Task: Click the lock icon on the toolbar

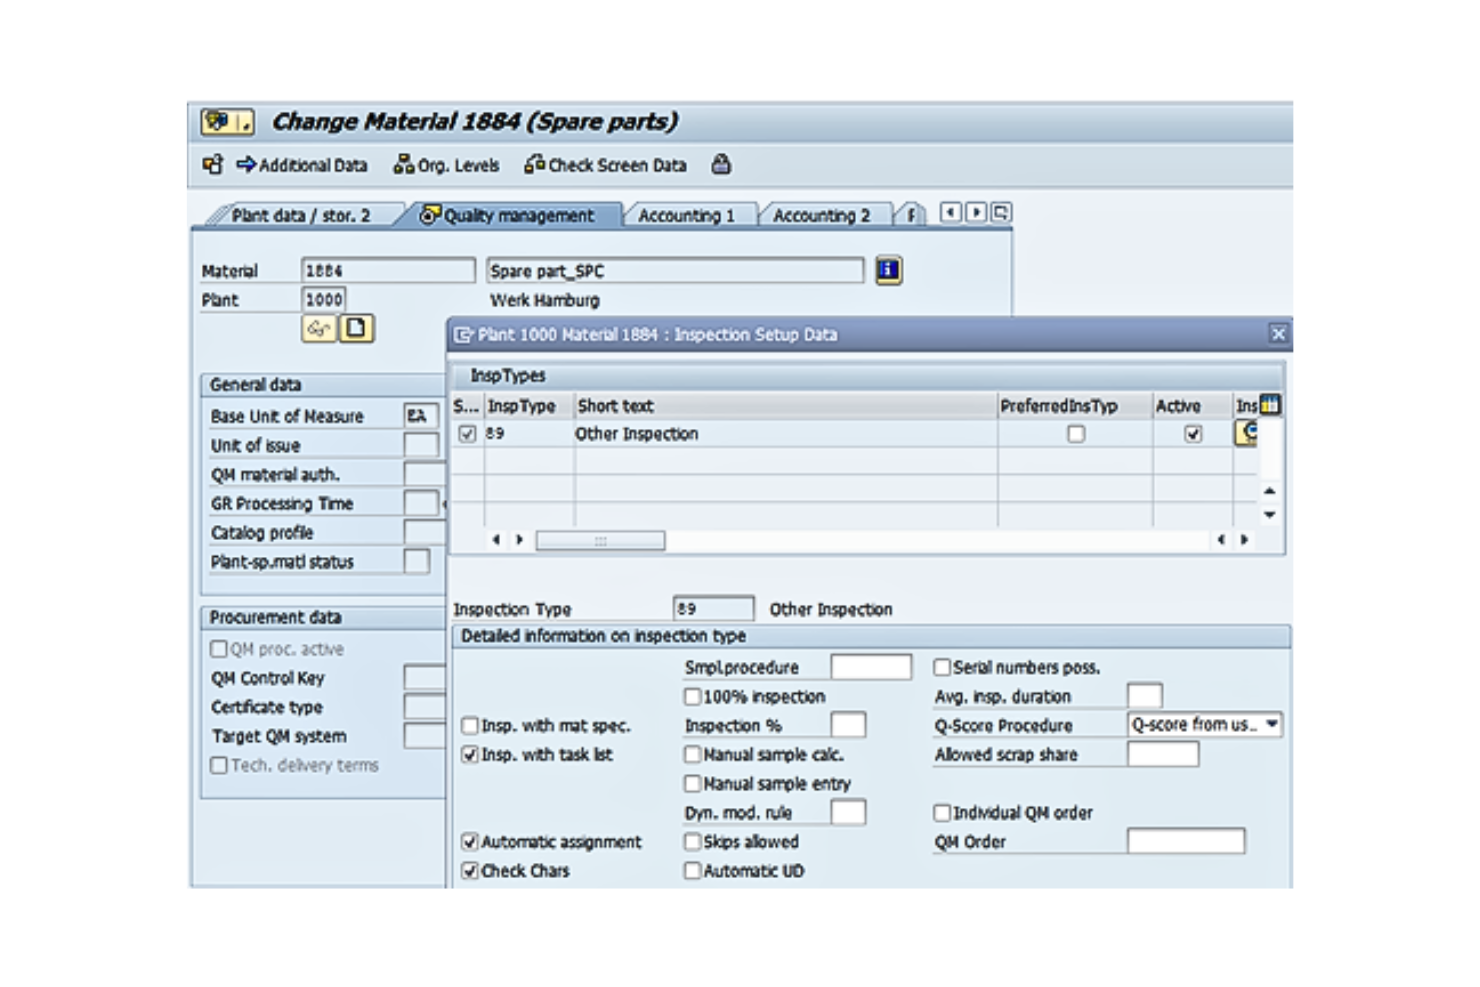Action: tap(722, 165)
